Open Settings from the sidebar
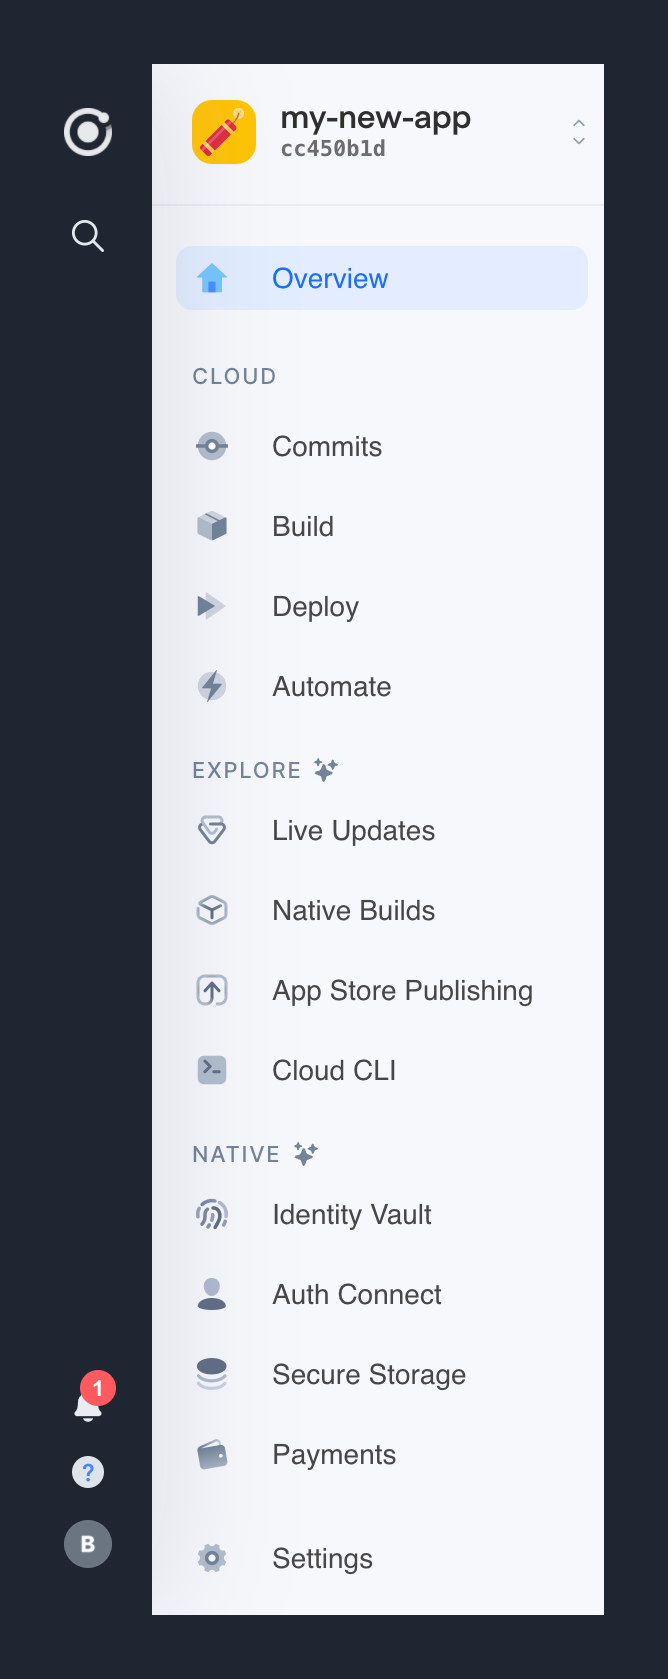Viewport: 668px width, 1679px height. coord(322,1558)
